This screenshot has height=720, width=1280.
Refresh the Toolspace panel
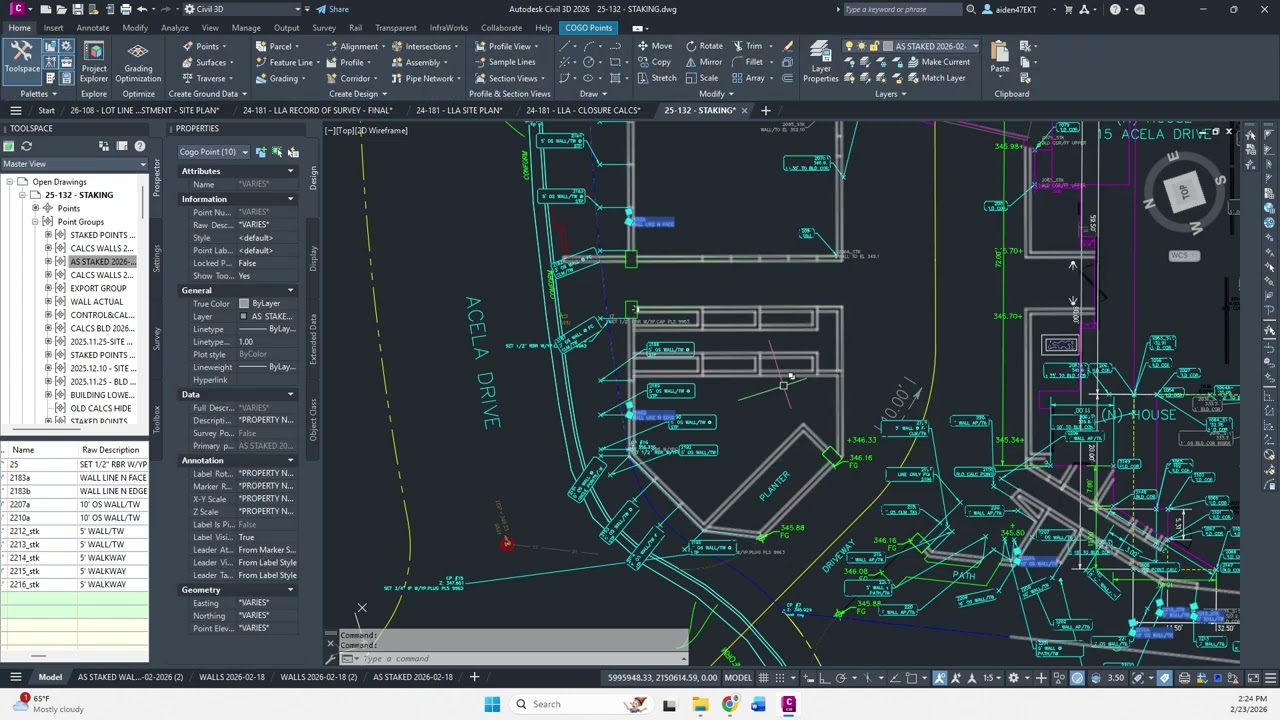(27, 146)
